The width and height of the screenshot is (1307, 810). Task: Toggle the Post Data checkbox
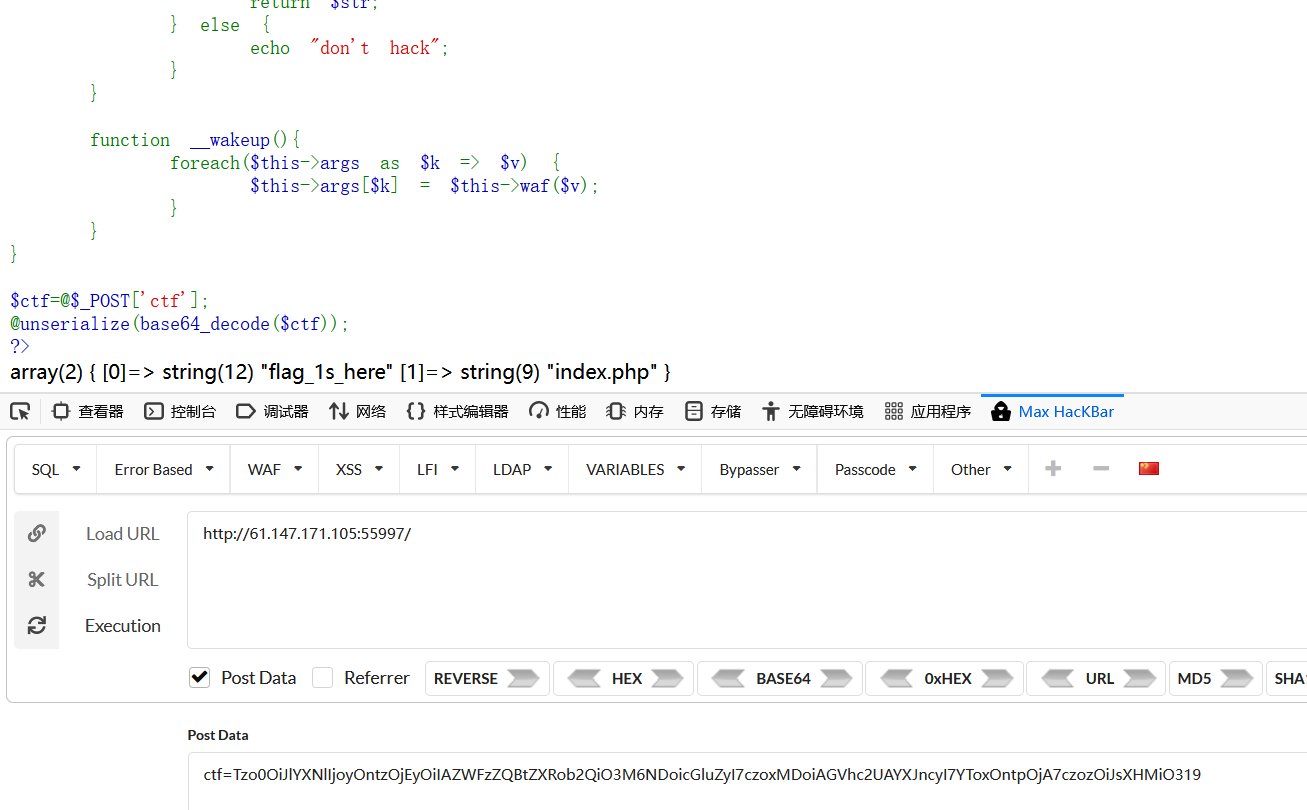[x=199, y=677]
